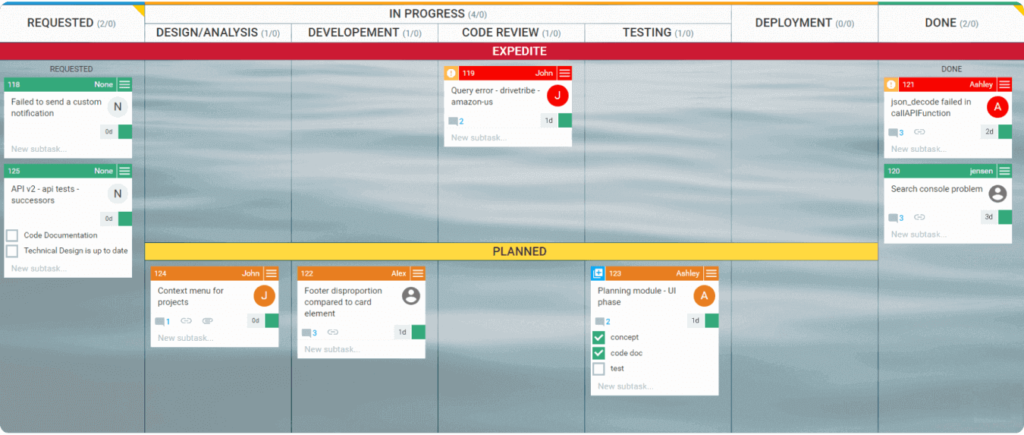This screenshot has height=435, width=1024.
Task: Open the hamburger menu on card 119
Action: tap(565, 73)
